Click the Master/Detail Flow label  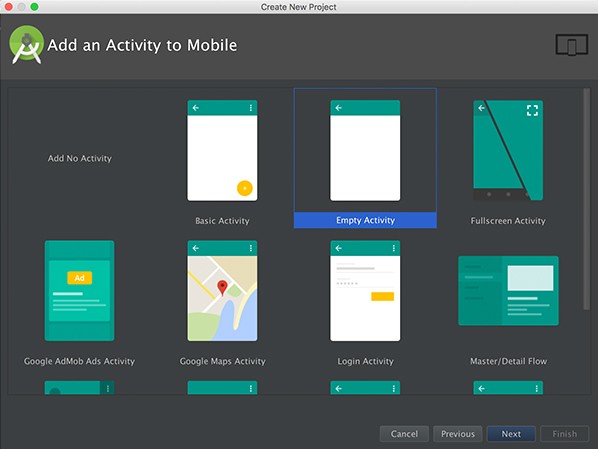pyautogui.click(x=508, y=361)
